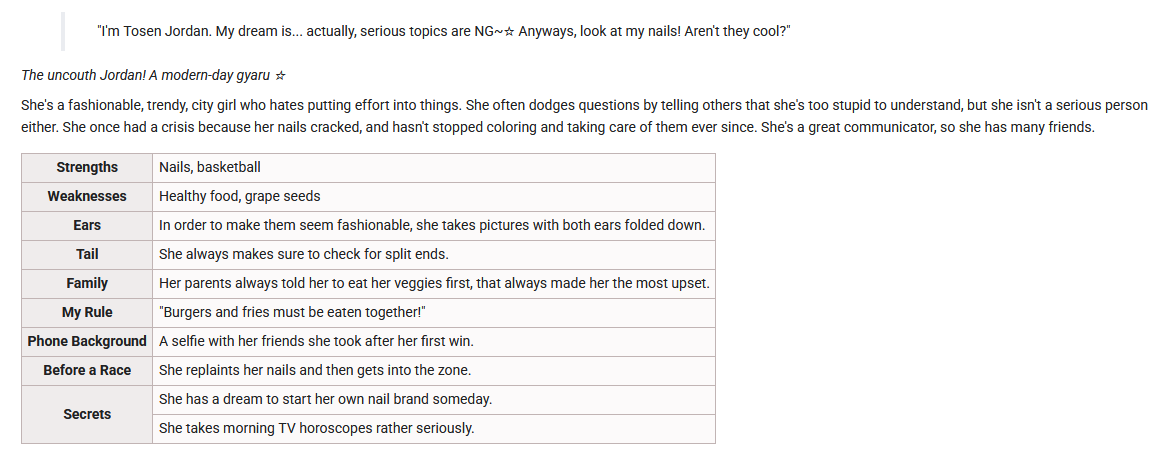Click the Phone Background row header

tap(87, 341)
